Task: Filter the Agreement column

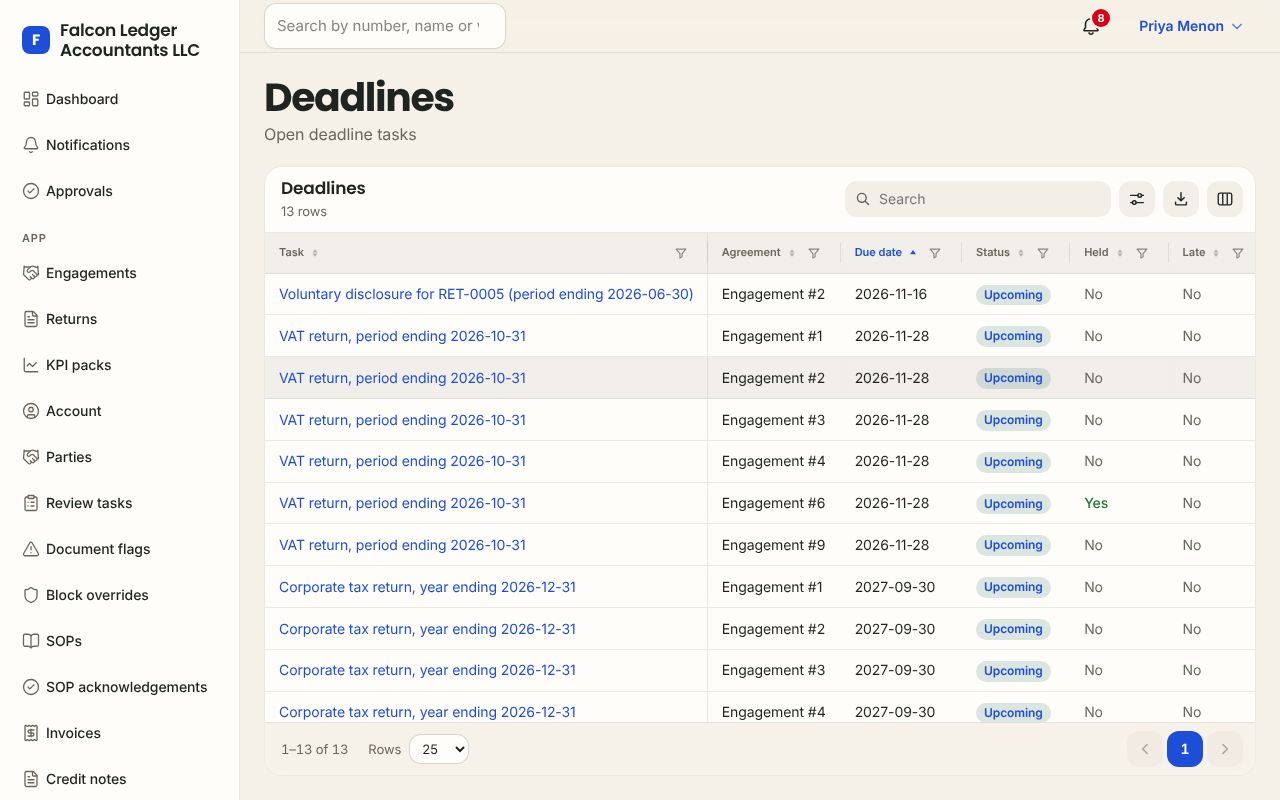Action: coord(814,253)
